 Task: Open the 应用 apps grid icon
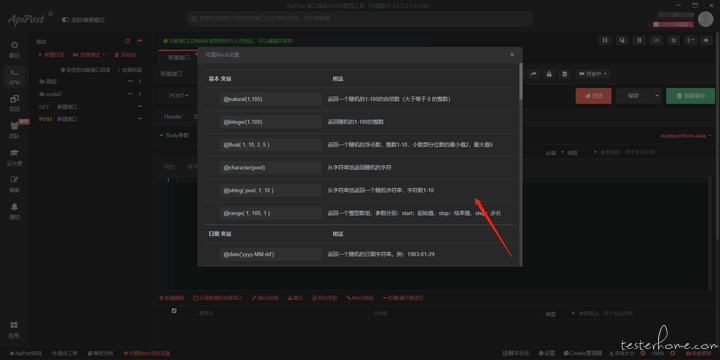(14, 329)
